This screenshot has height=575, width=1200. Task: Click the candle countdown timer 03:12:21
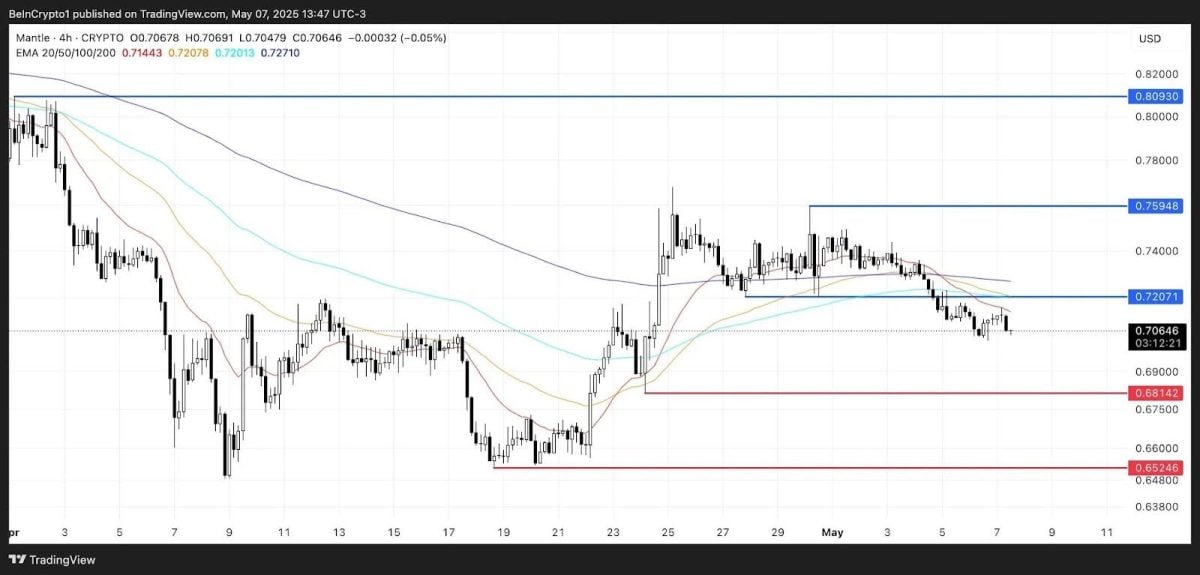pos(1155,342)
